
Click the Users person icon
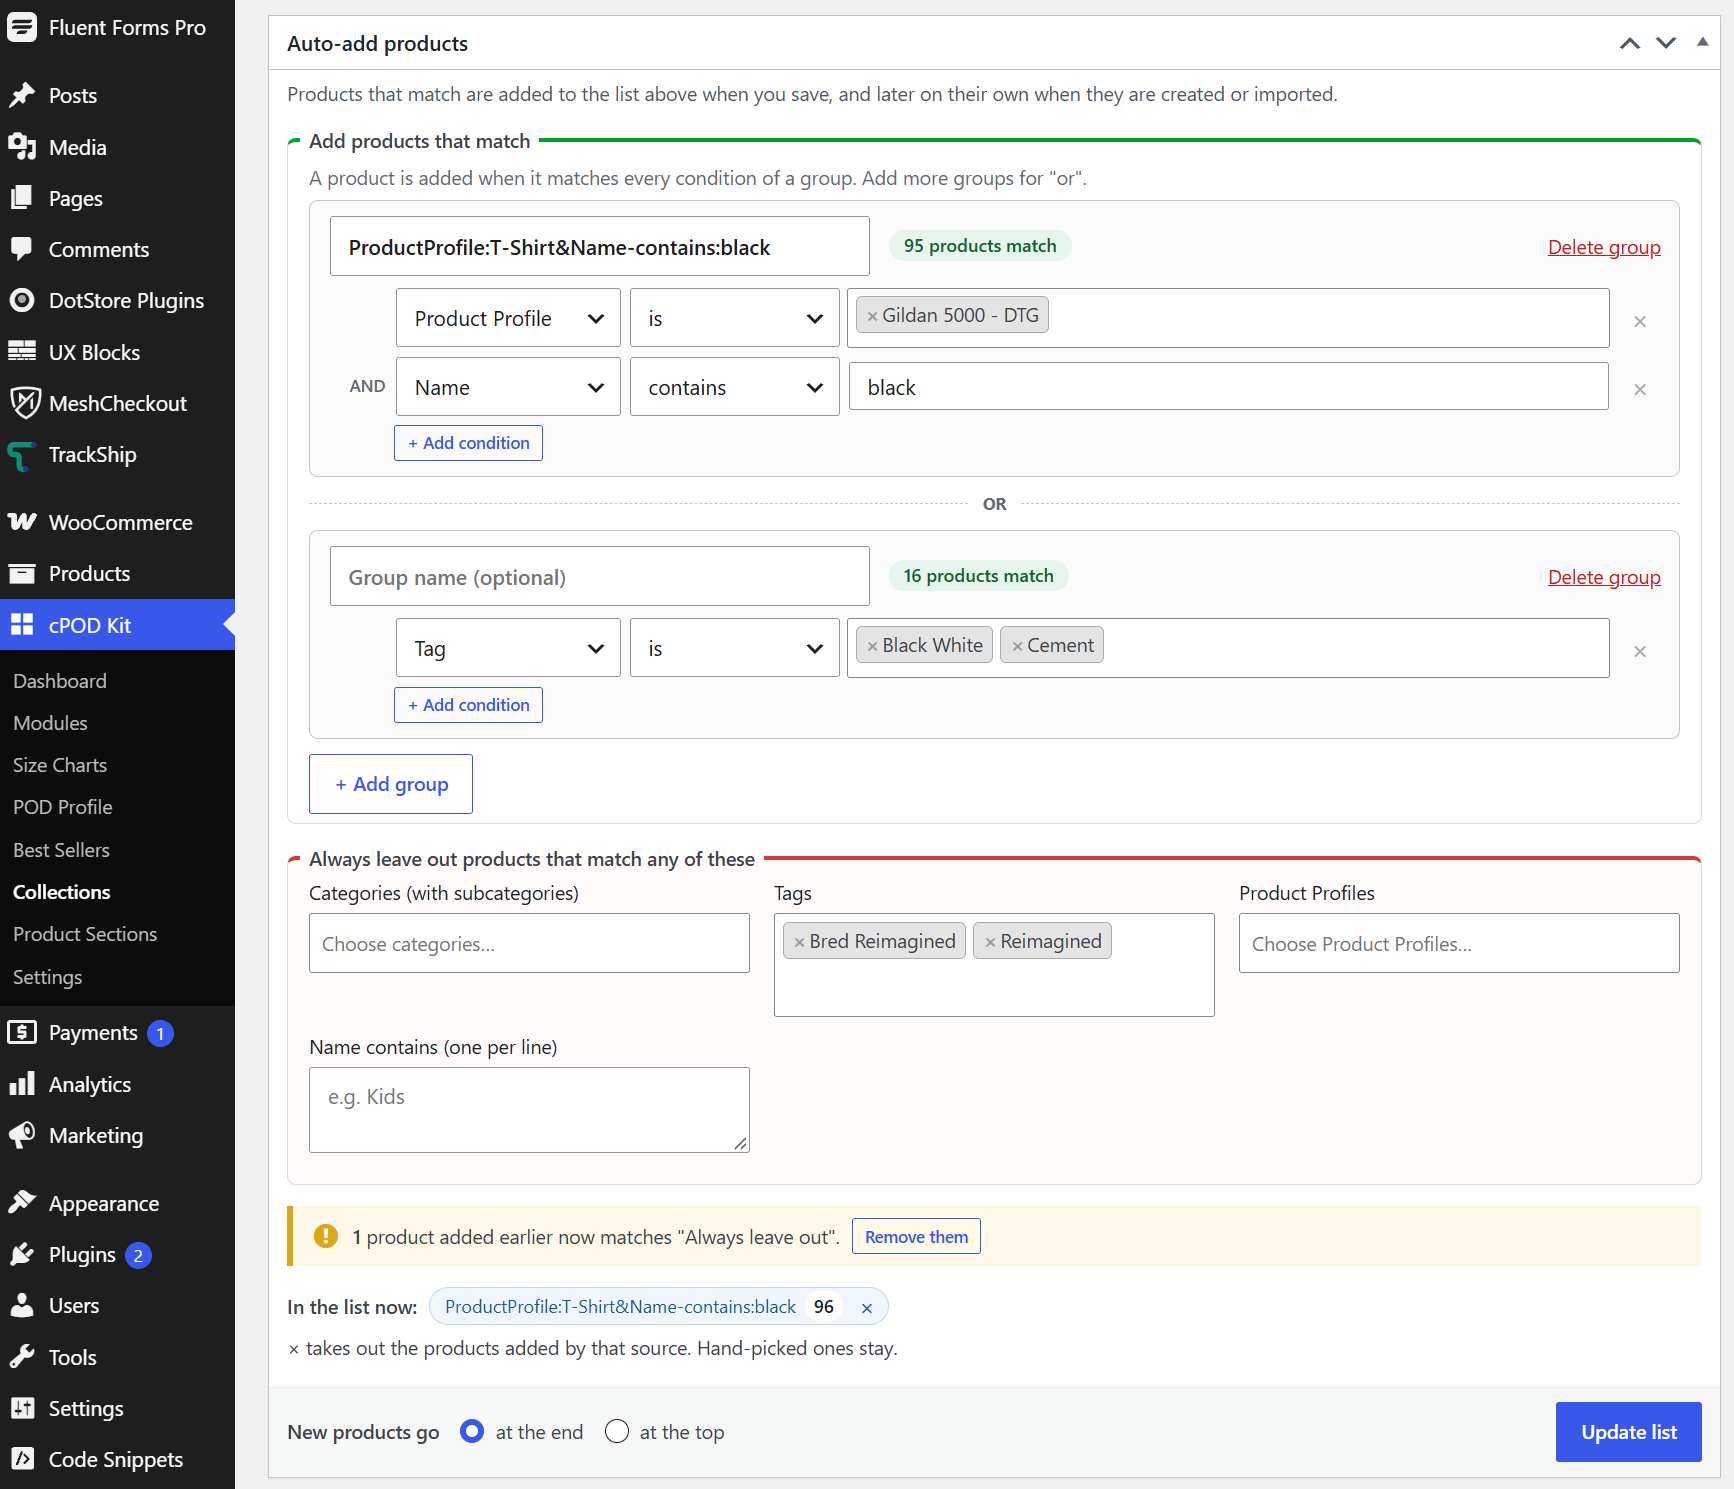(22, 1305)
